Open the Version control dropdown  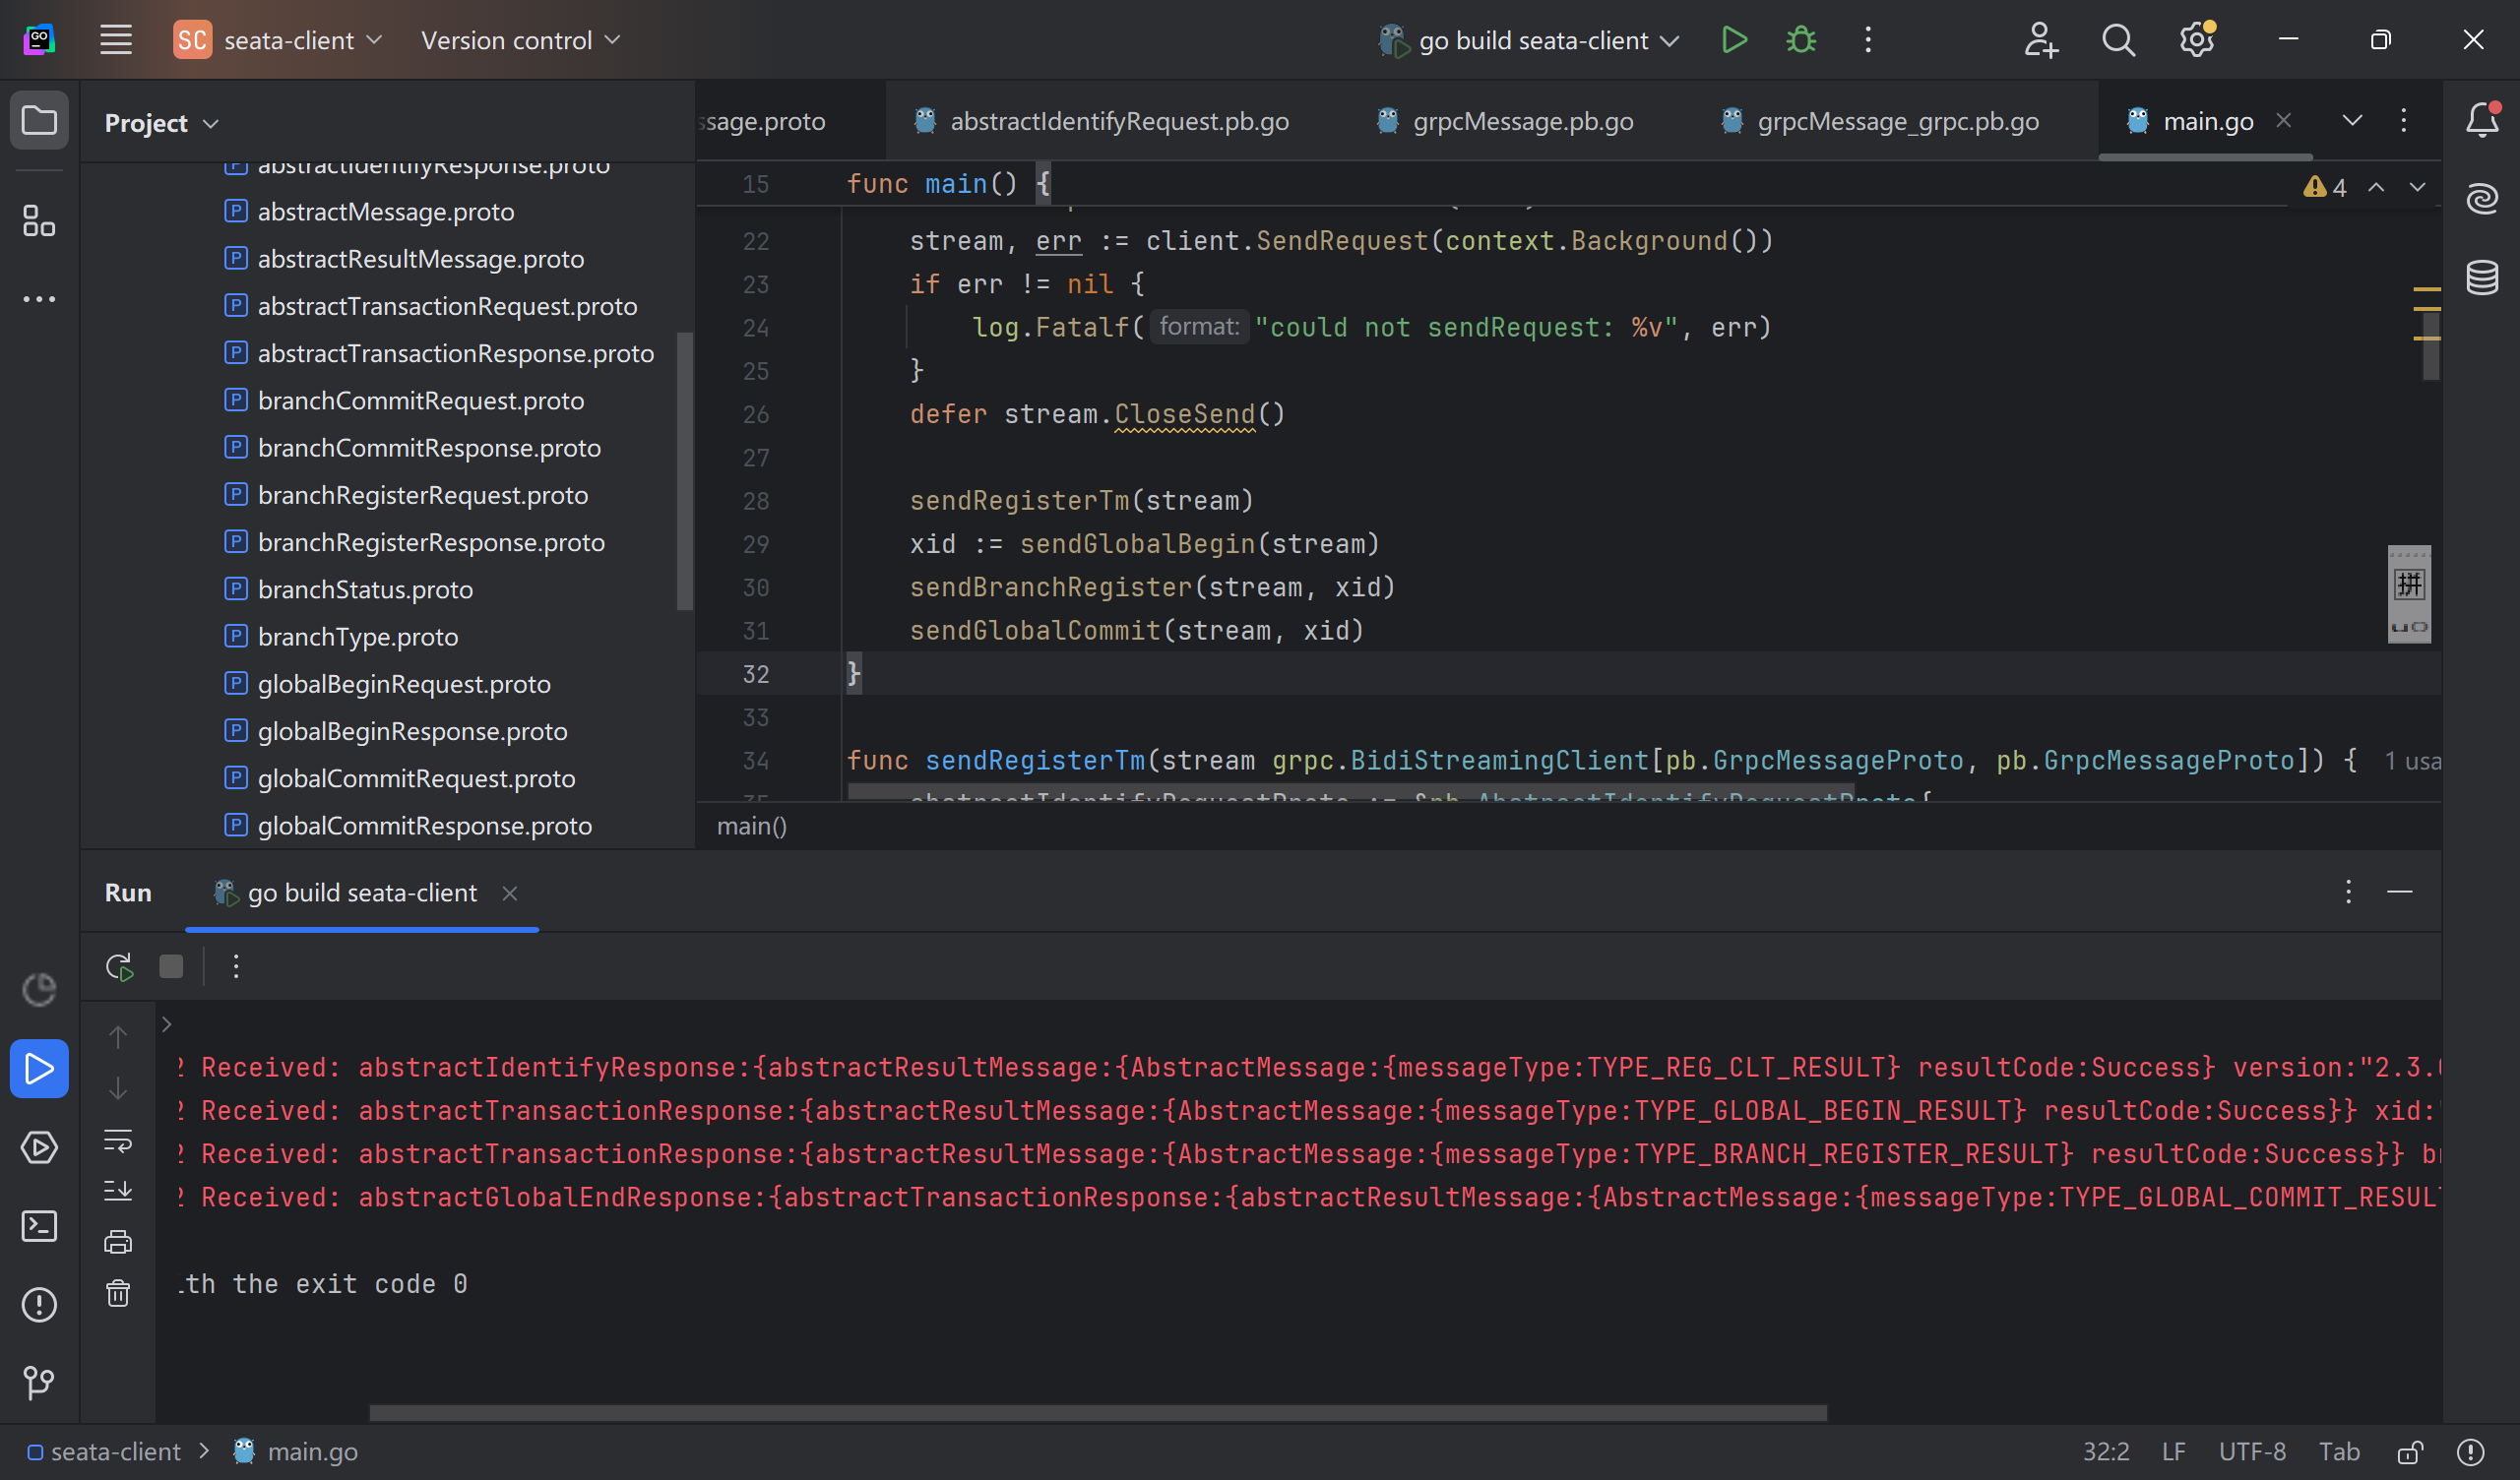(x=520, y=40)
